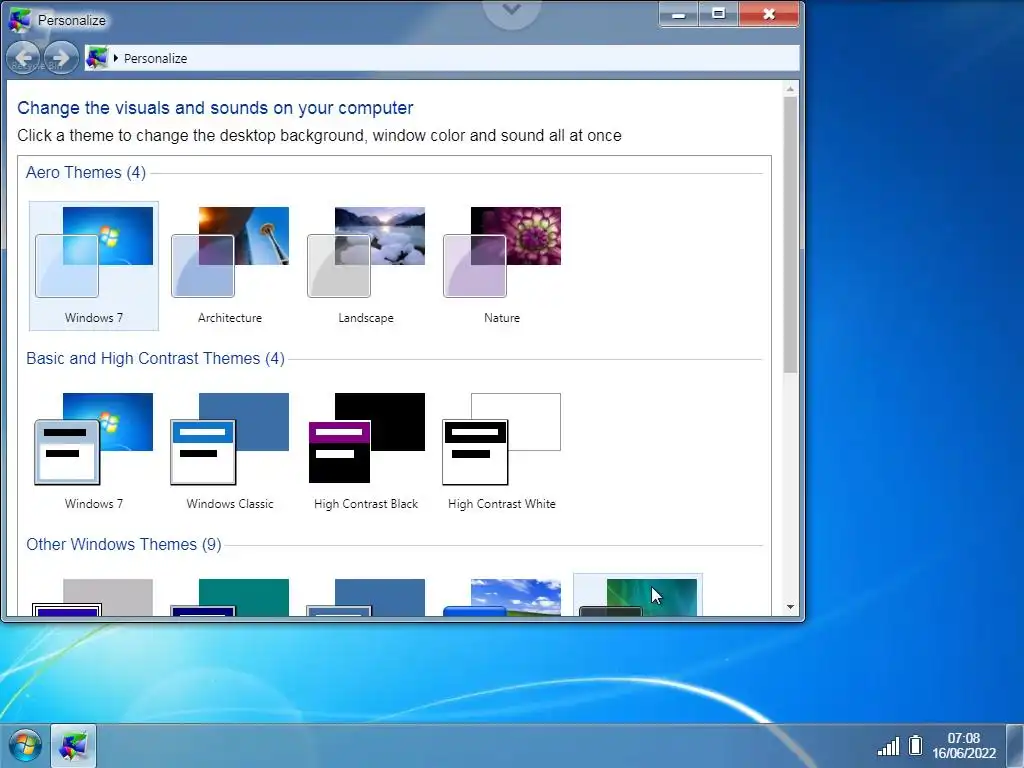Click the down chevron at the window top

pyautogui.click(x=511, y=9)
